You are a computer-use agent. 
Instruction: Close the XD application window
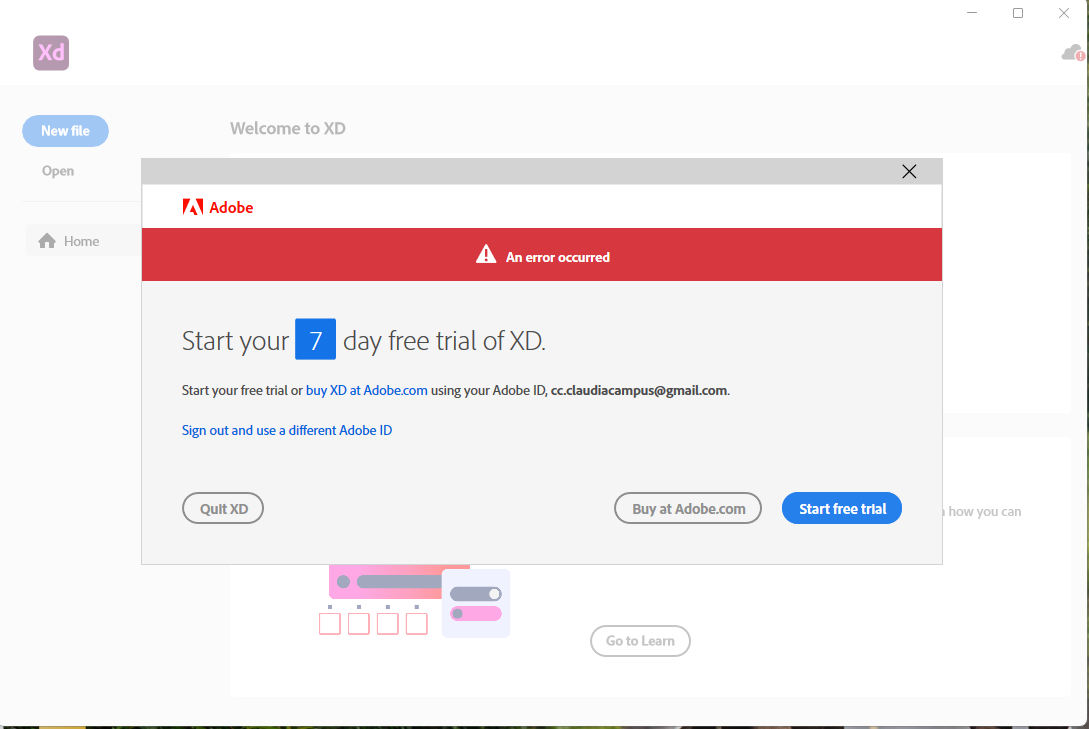click(x=1063, y=13)
